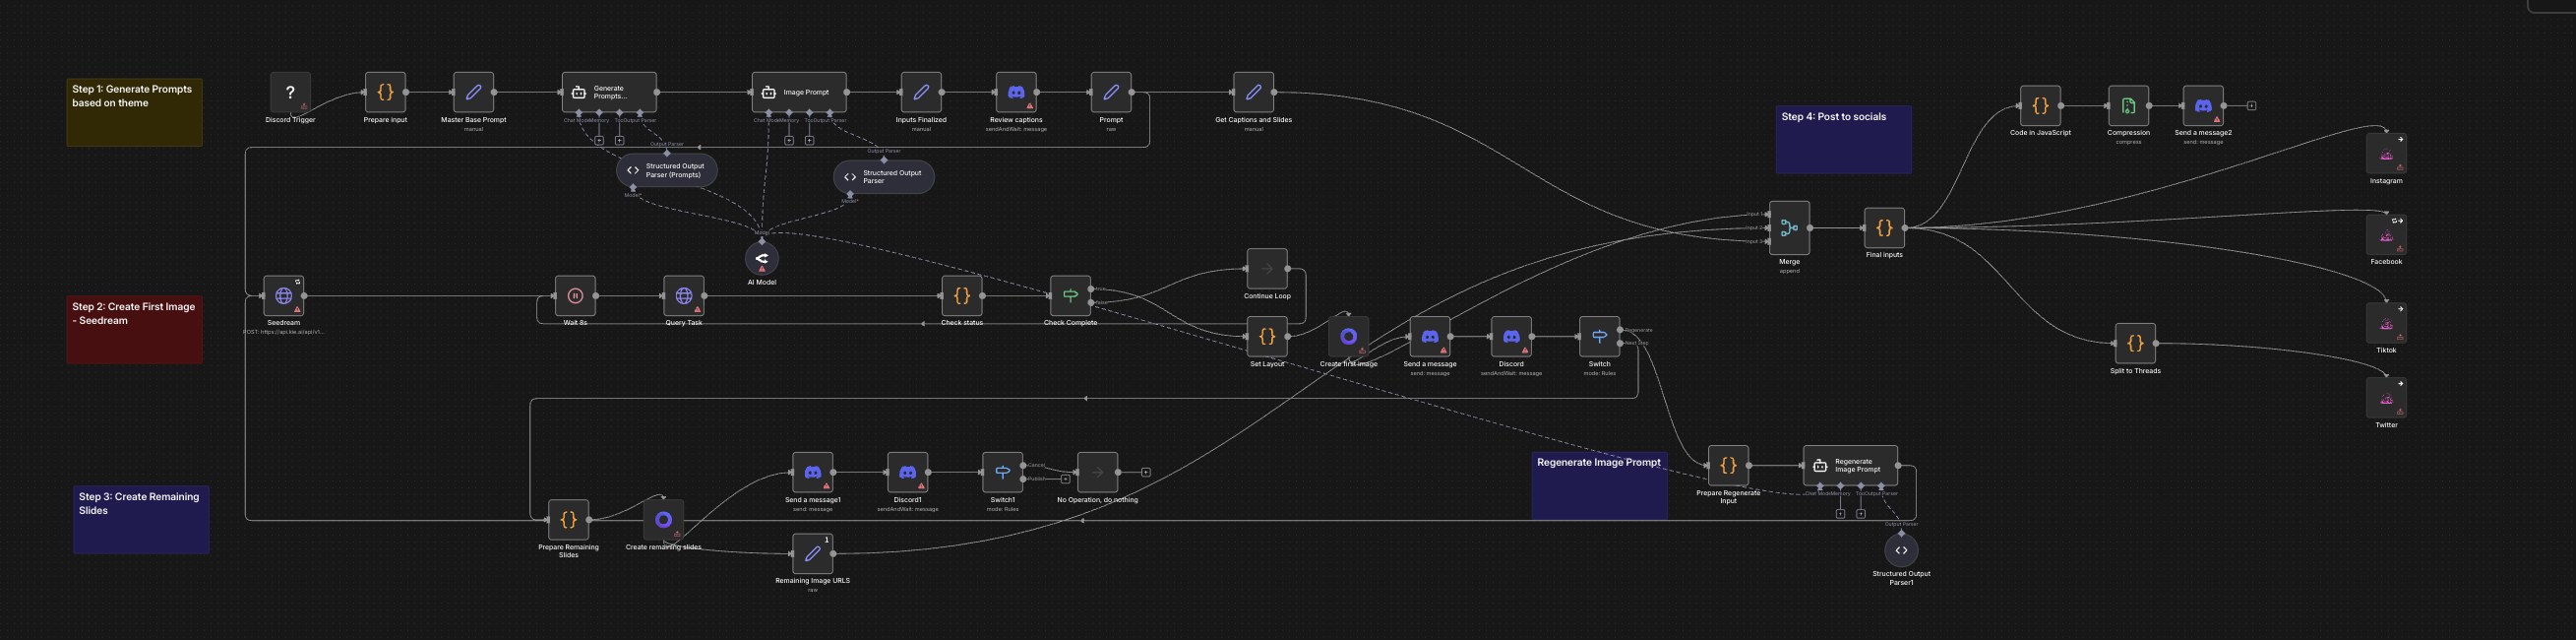Open the Wait 8s node

click(575, 296)
